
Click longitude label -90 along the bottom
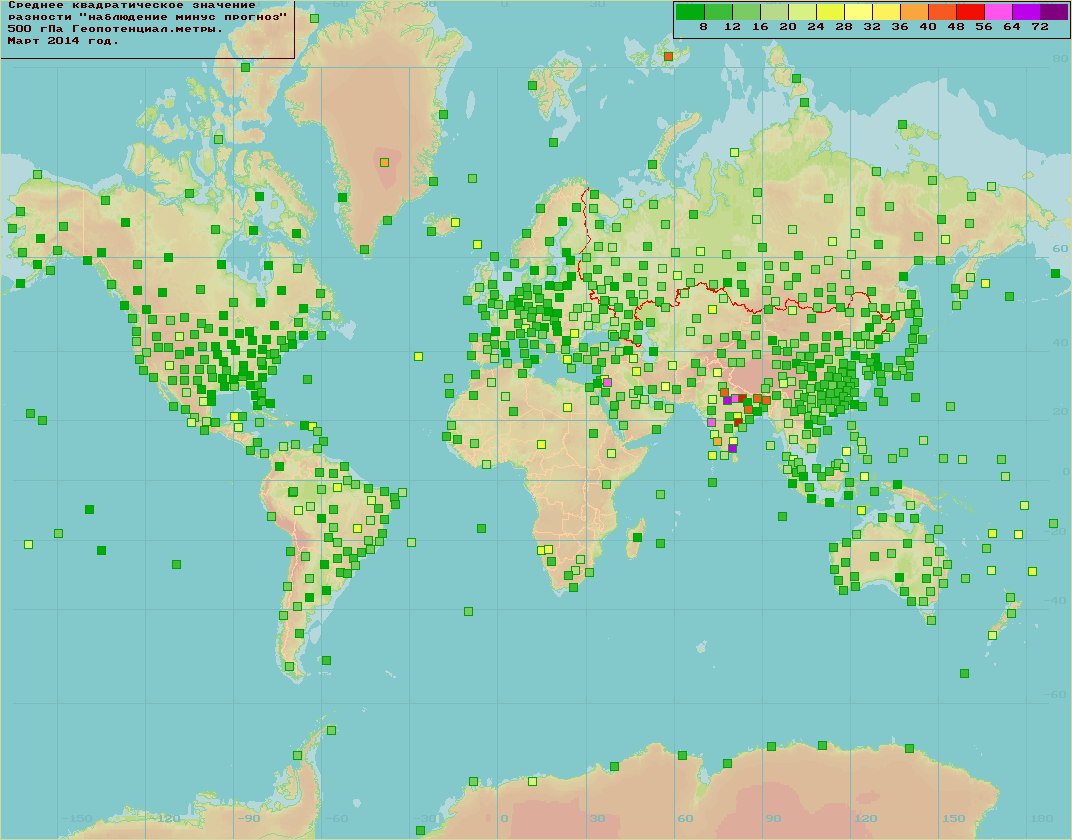[249, 819]
